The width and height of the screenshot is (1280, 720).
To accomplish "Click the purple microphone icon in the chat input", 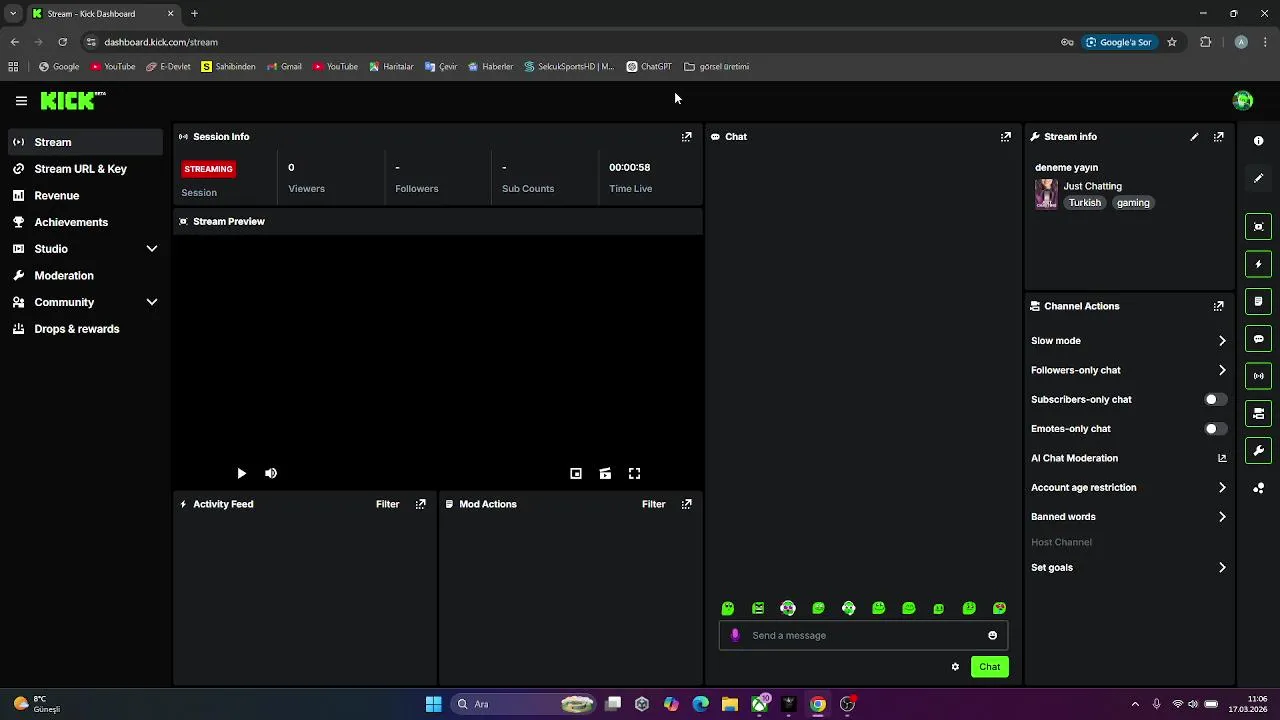I will pos(735,635).
